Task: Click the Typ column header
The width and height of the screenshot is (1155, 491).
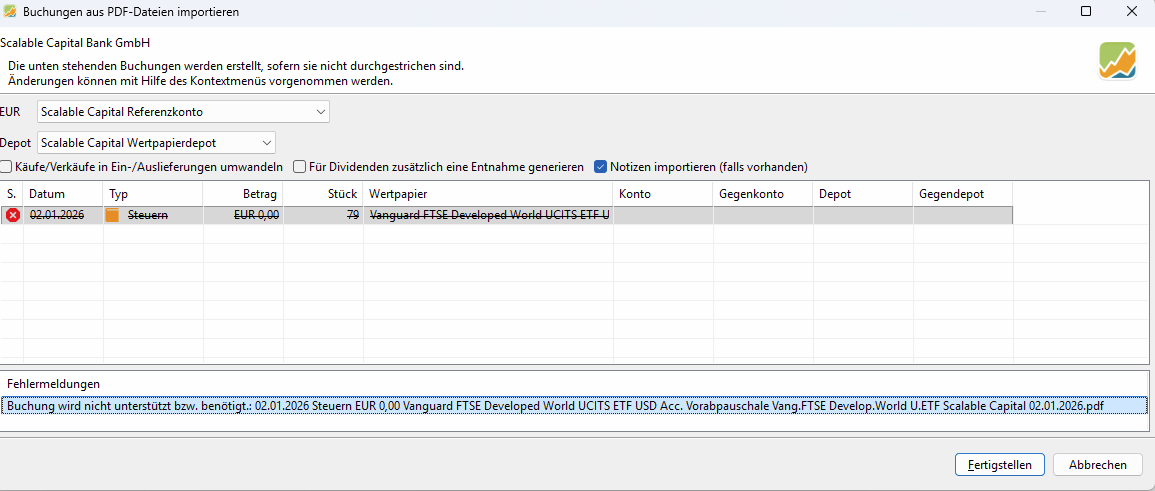Action: click(x=153, y=193)
